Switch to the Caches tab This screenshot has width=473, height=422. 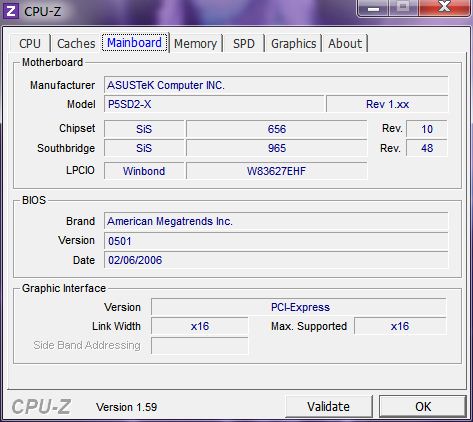tap(76, 43)
